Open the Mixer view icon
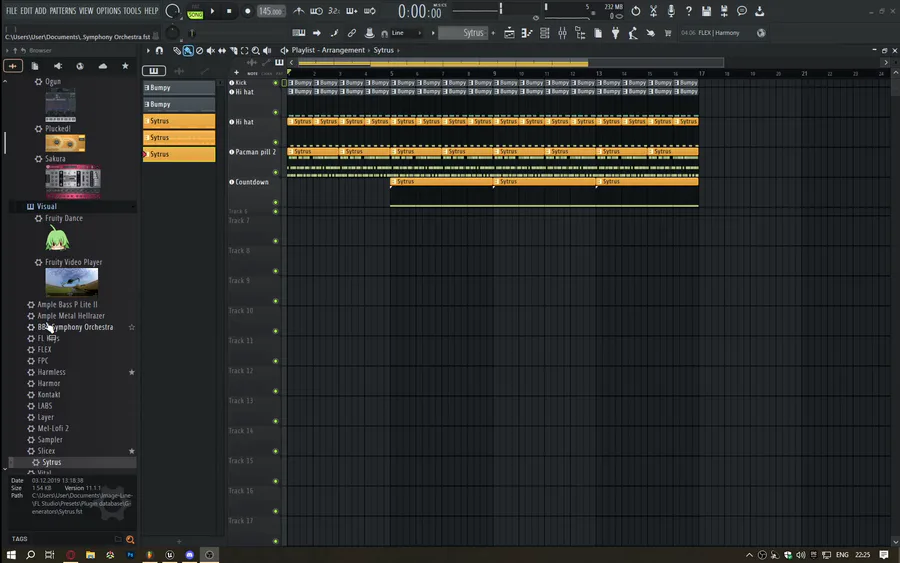 pos(562,33)
